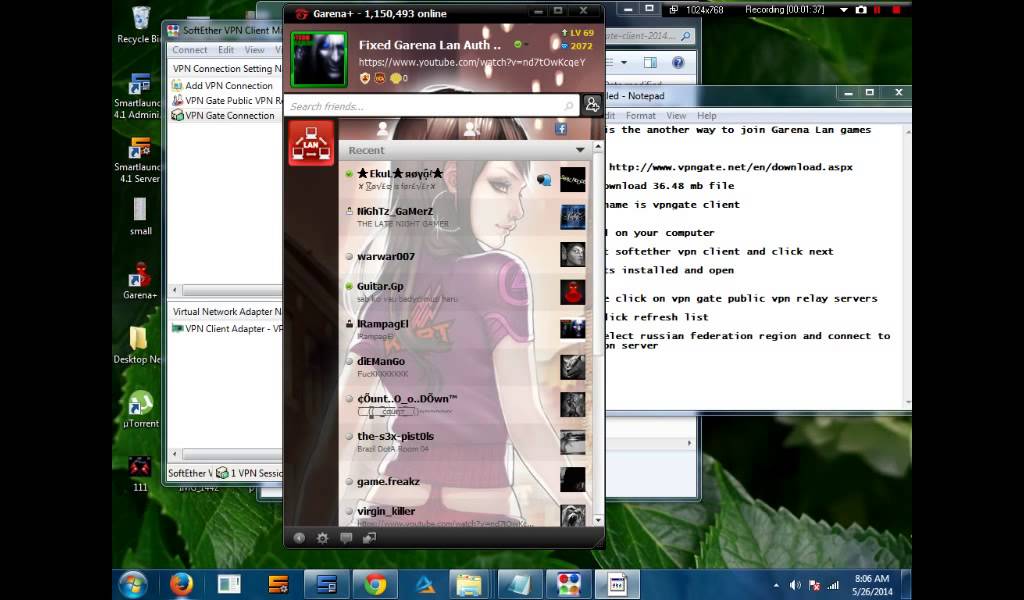1024x600 pixels.
Task: Click the add friend icon beside search
Action: point(592,104)
